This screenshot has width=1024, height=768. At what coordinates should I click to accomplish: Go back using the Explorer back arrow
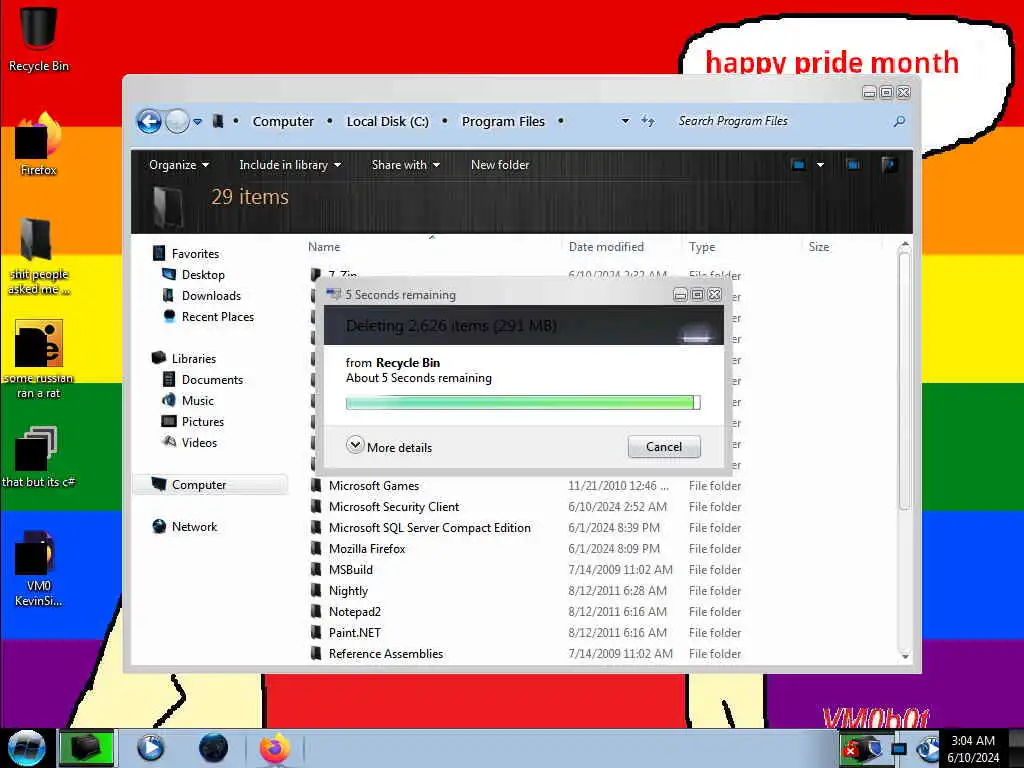(149, 121)
